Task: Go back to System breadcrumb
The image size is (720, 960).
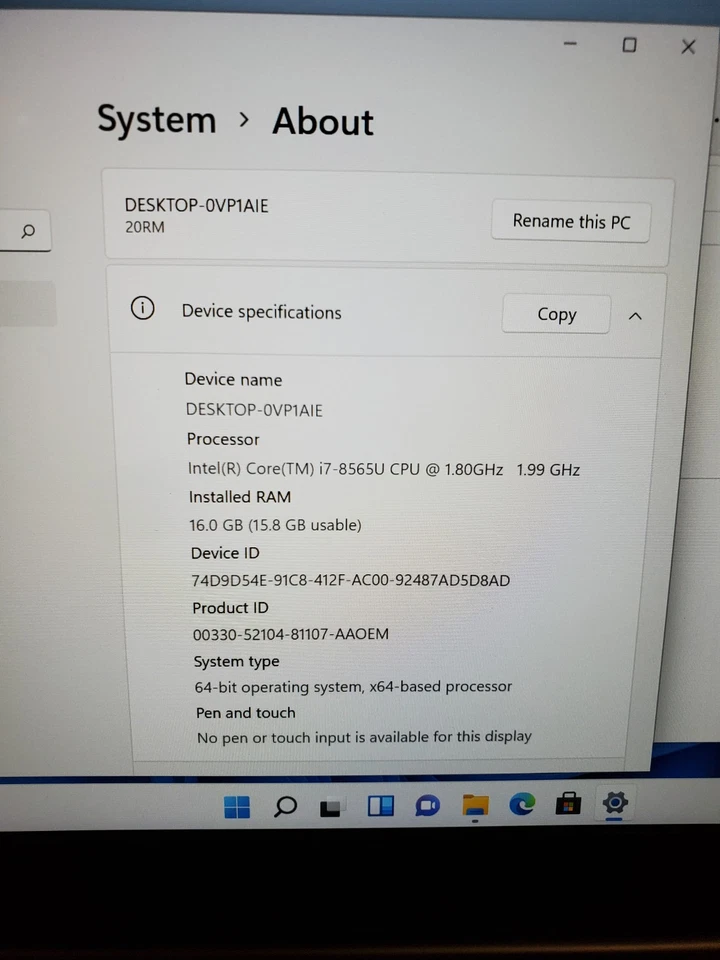Action: (157, 119)
